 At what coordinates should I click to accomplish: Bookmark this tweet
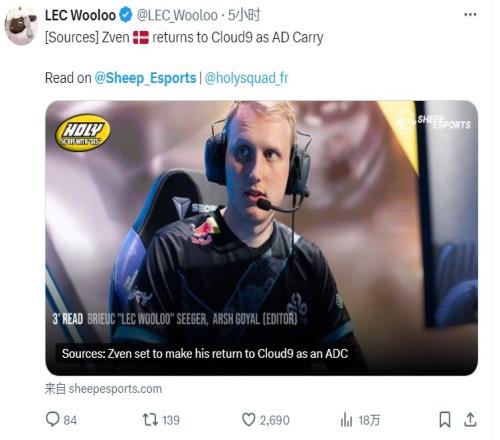pos(445,419)
